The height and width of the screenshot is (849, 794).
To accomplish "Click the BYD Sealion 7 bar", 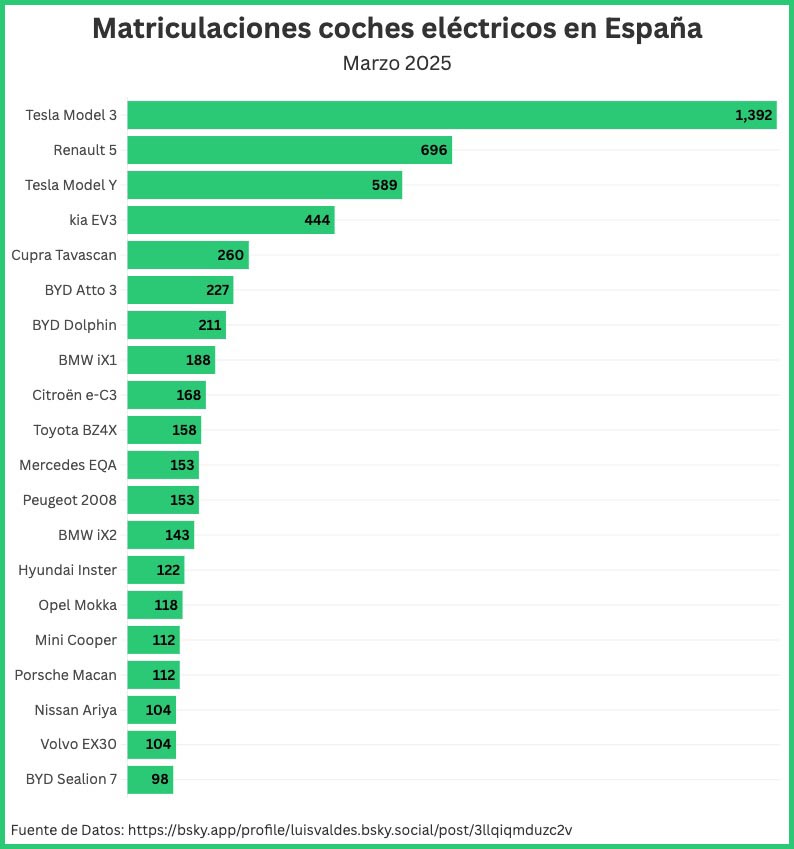I will [150, 780].
